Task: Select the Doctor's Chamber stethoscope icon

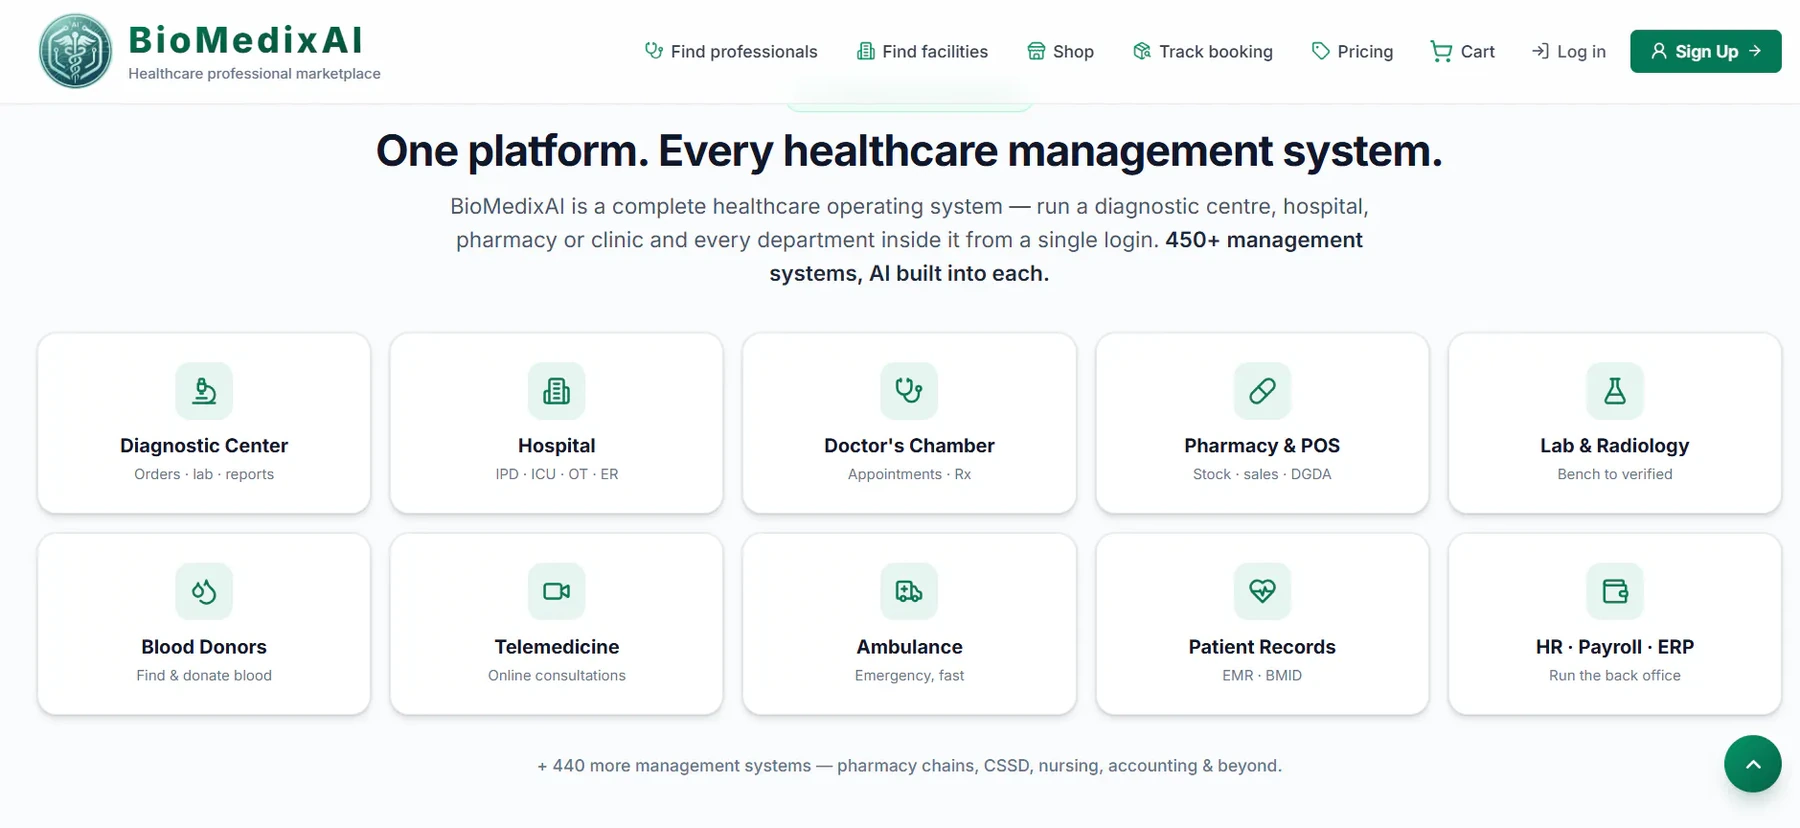Action: click(x=909, y=391)
